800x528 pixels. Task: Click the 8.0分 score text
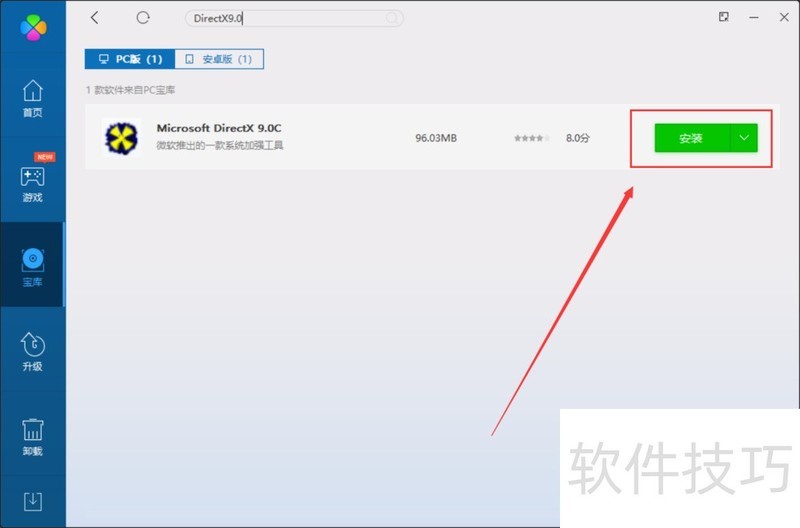pyautogui.click(x=578, y=138)
